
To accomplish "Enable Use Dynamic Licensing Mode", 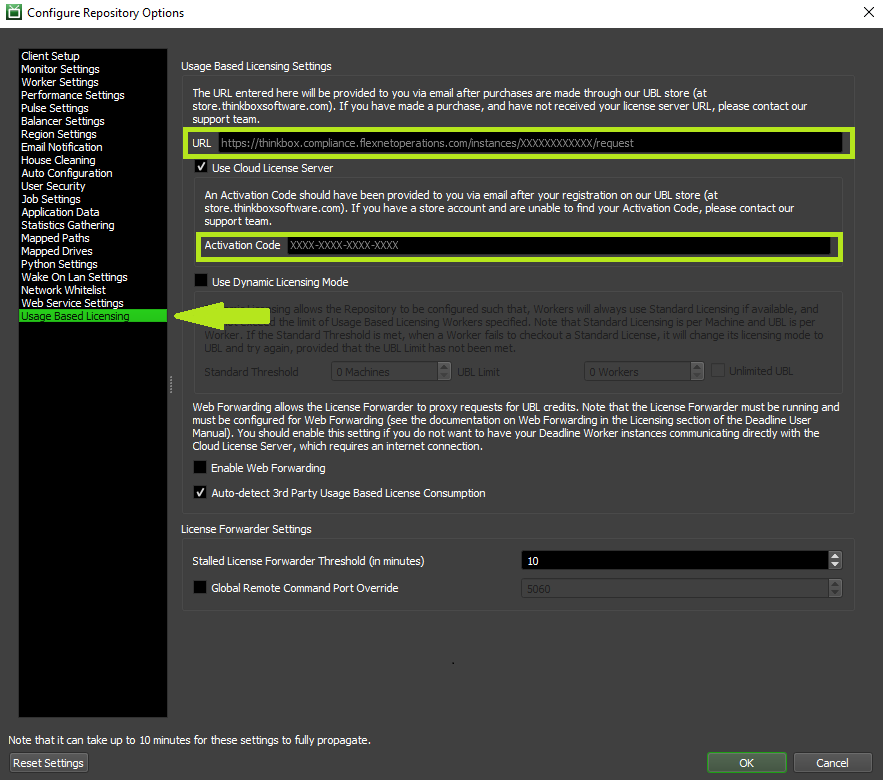I will [x=200, y=280].
